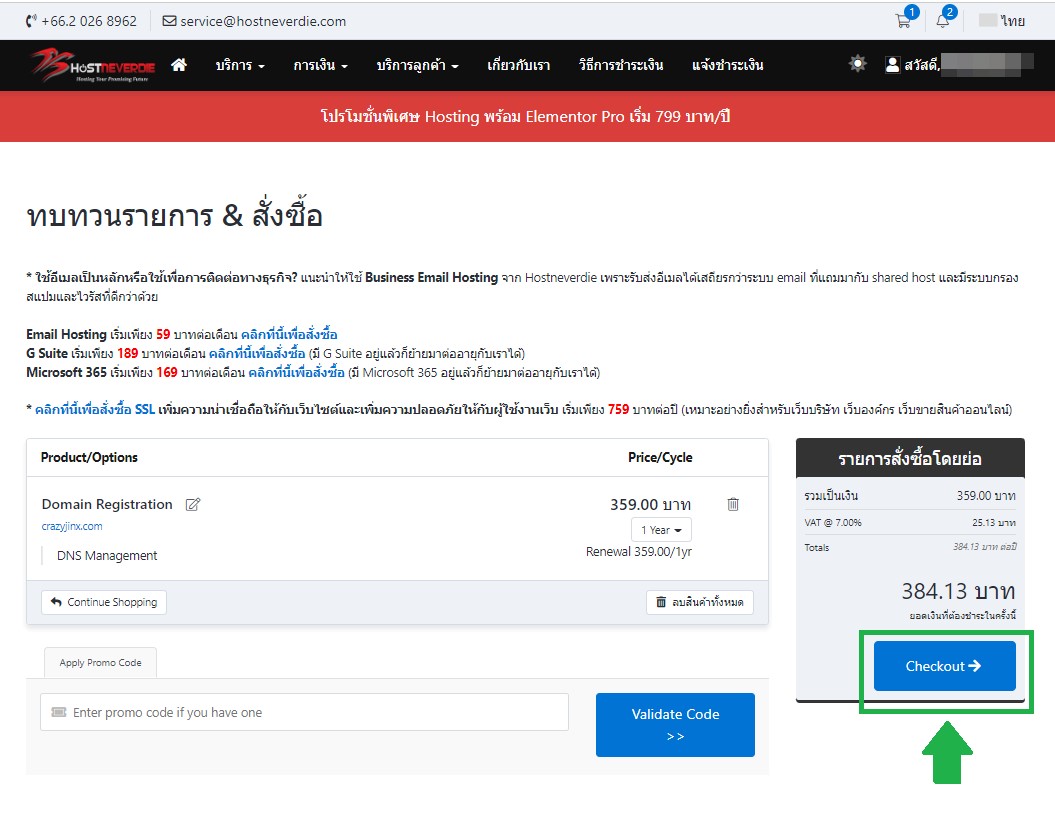Click the edit icon beside Domain Registration
Image resolution: width=1055 pixels, height=814 pixels.
point(193,505)
